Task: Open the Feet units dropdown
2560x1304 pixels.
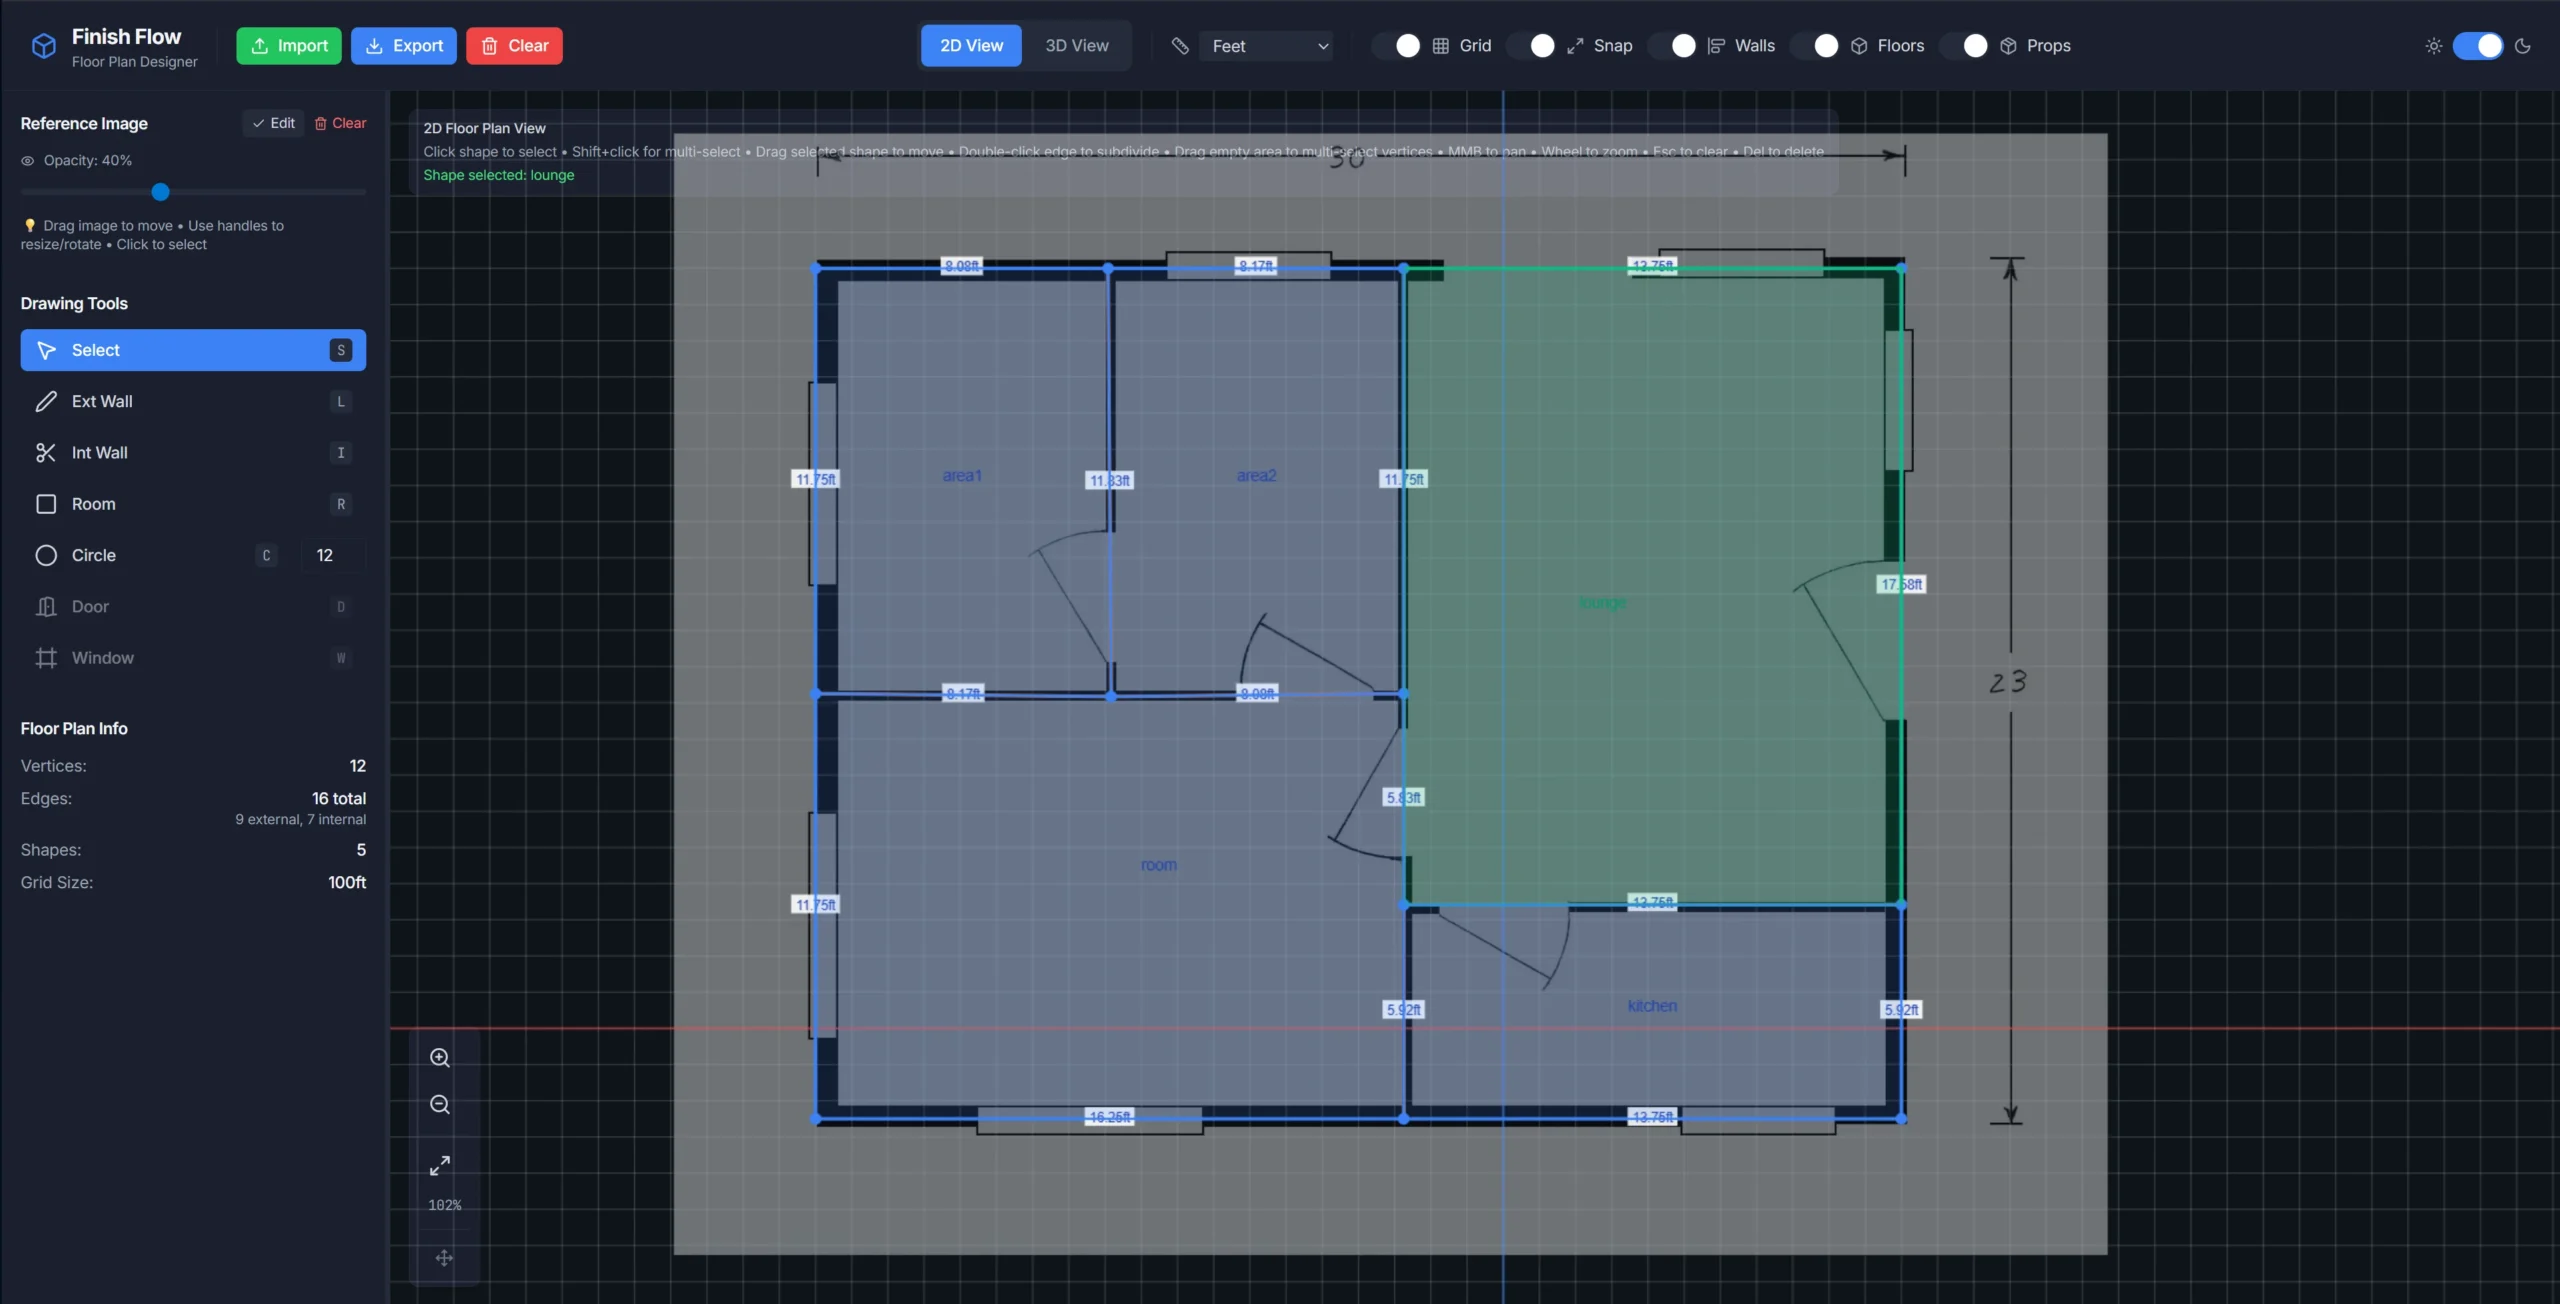Action: pos(1267,46)
